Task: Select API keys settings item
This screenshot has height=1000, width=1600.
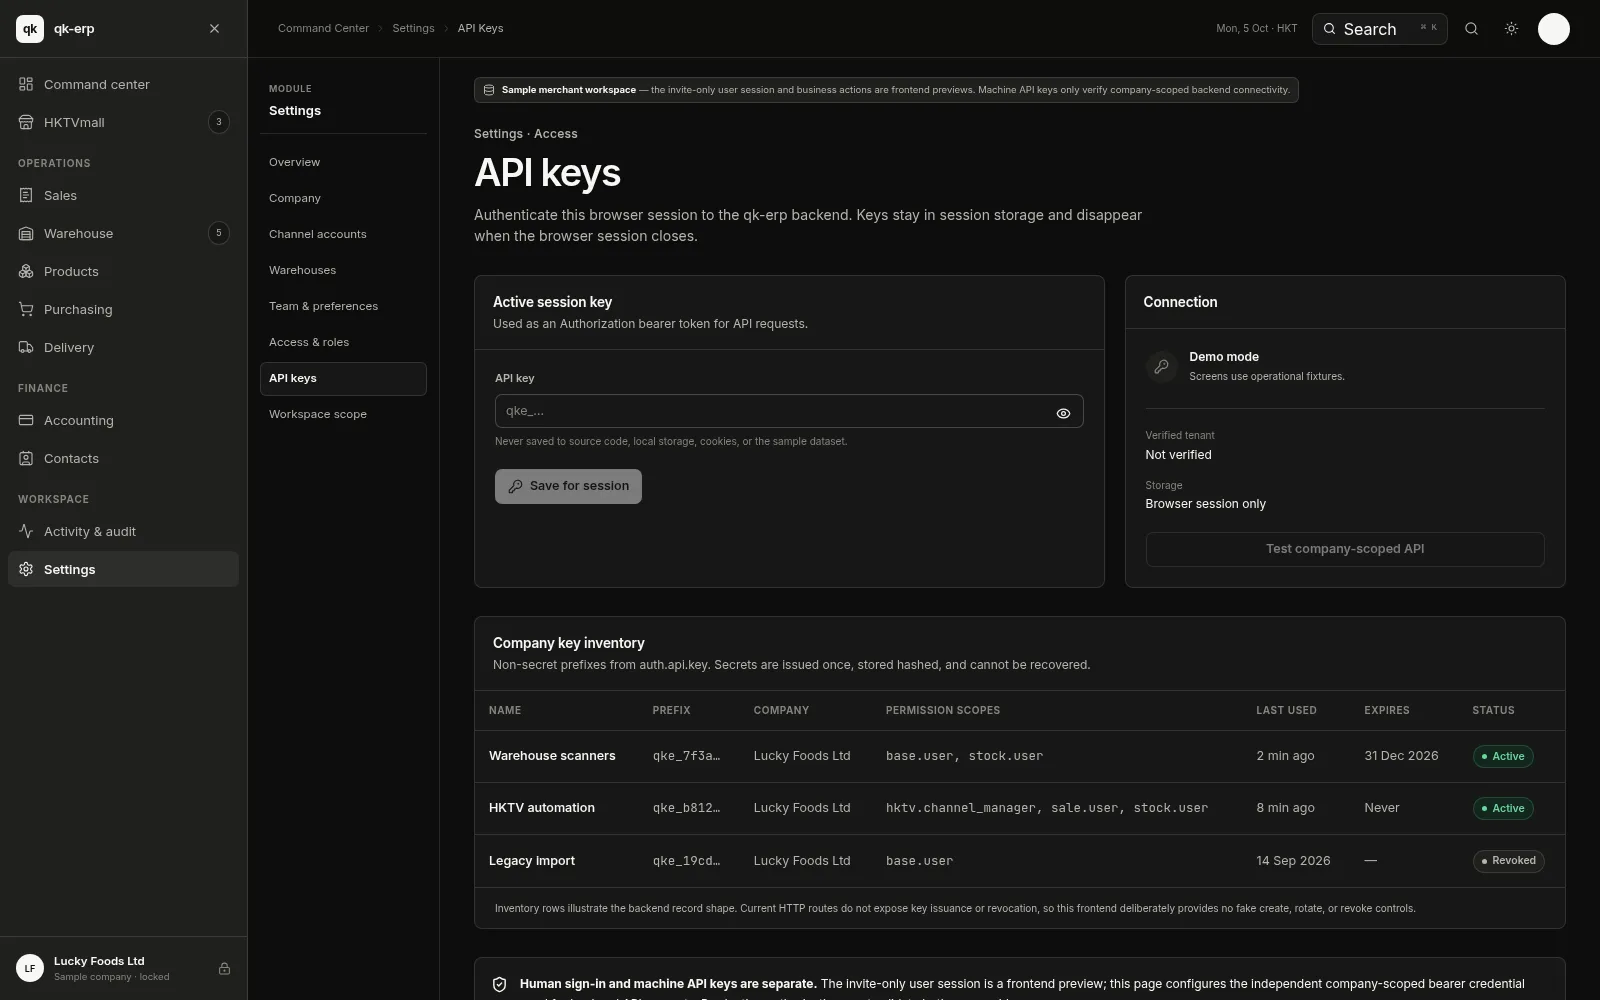Action: 343,378
